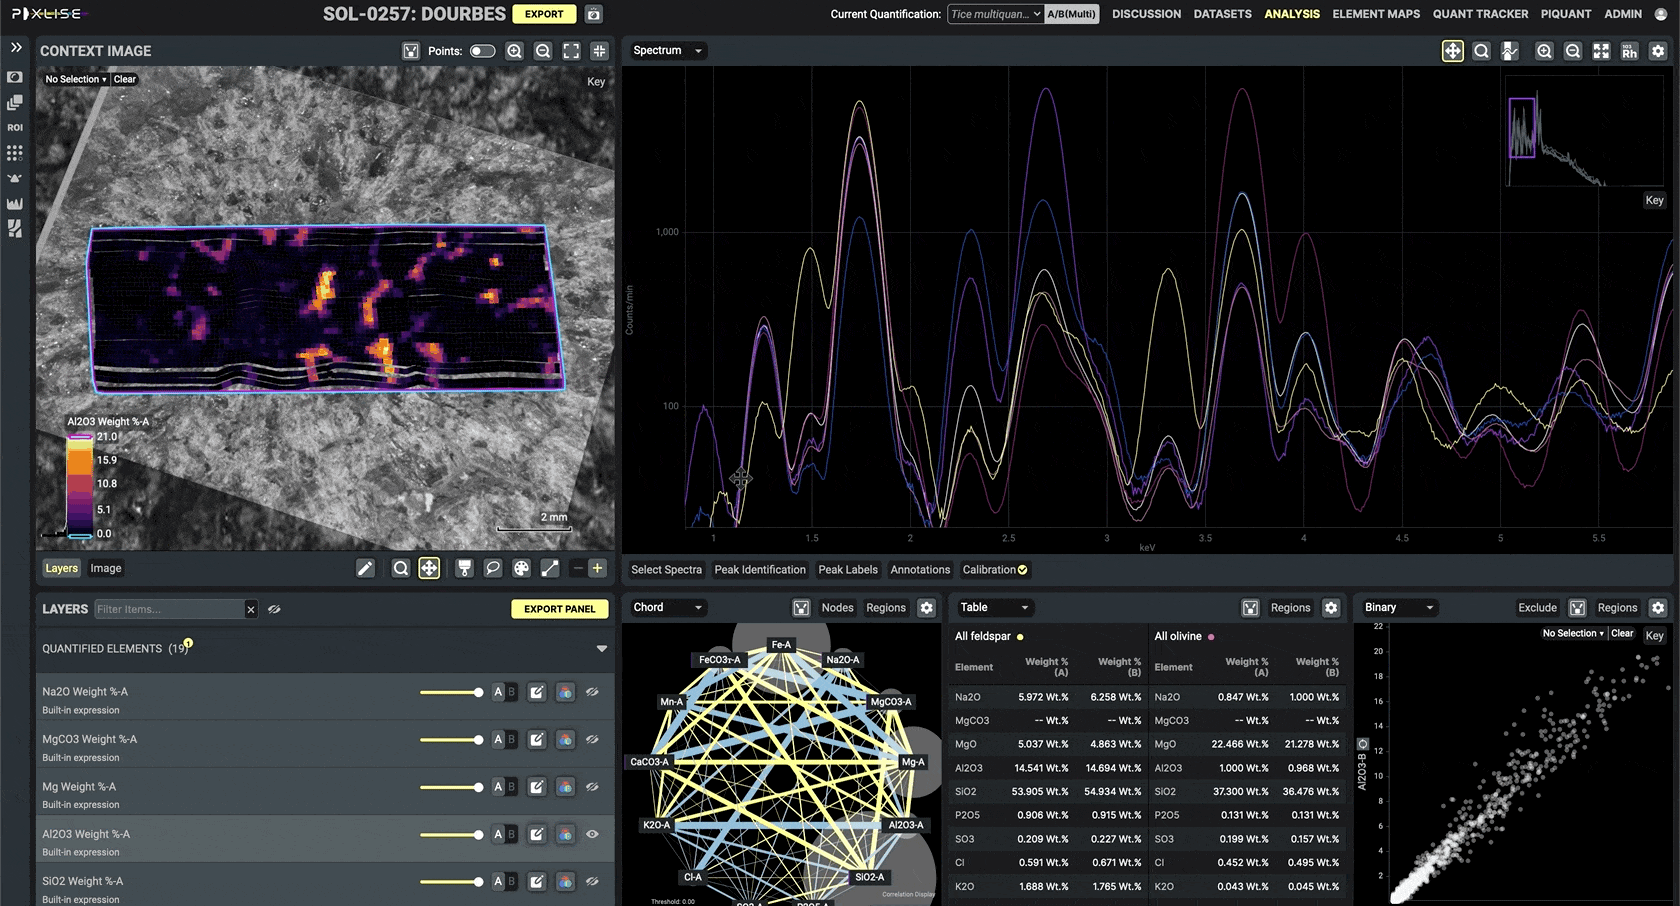The image size is (1680, 906).
Task: Open the Table widget type dropdown
Action: point(994,607)
